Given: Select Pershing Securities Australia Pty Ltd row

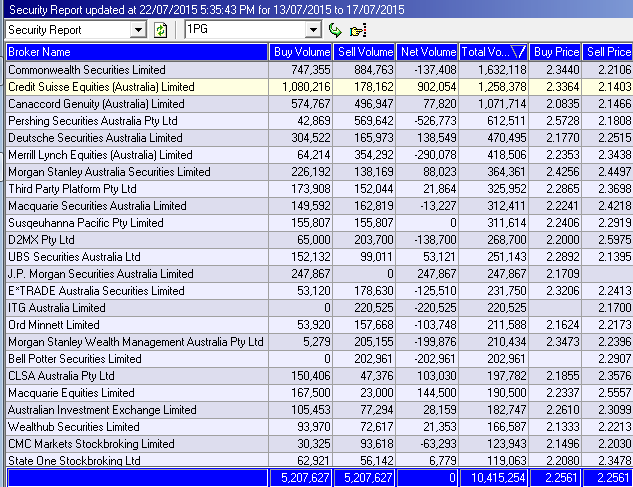Looking at the screenshot, I should pos(319,121).
